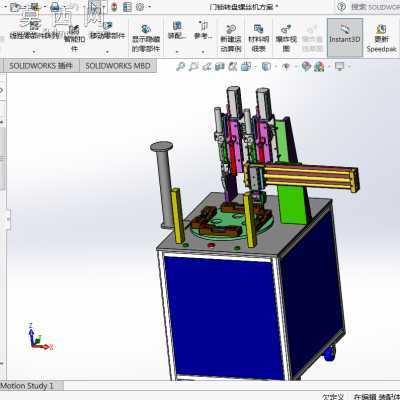Expand Apply Scene dropdown arrow

tap(329, 67)
